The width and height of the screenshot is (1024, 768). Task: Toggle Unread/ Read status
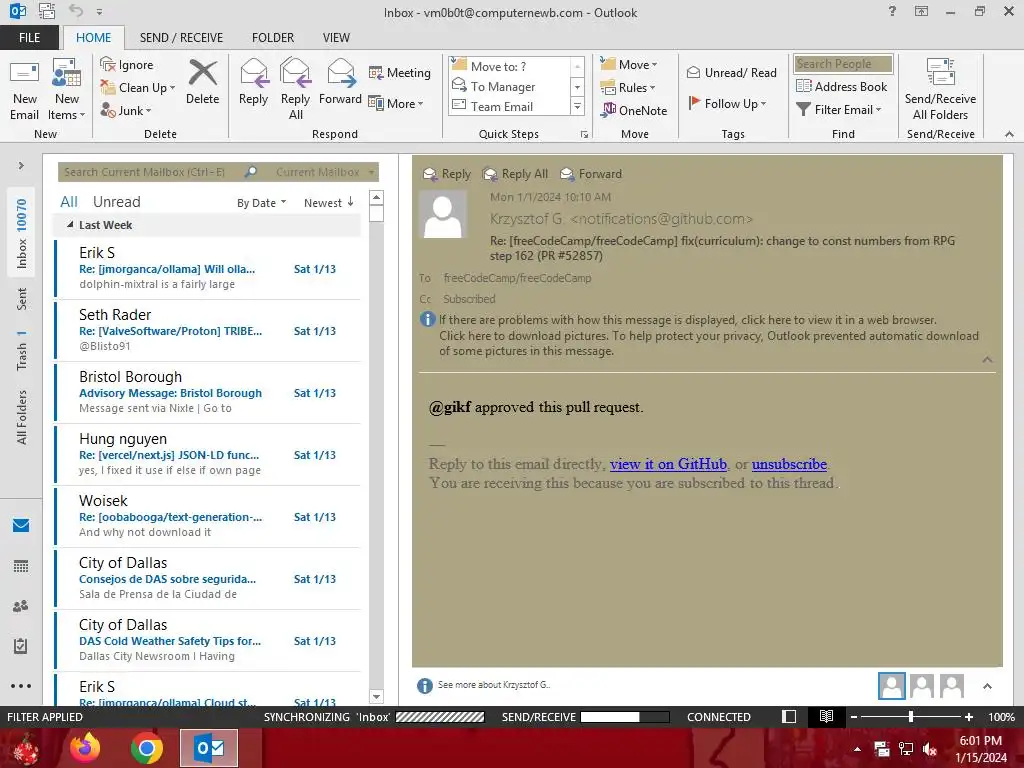(732, 72)
